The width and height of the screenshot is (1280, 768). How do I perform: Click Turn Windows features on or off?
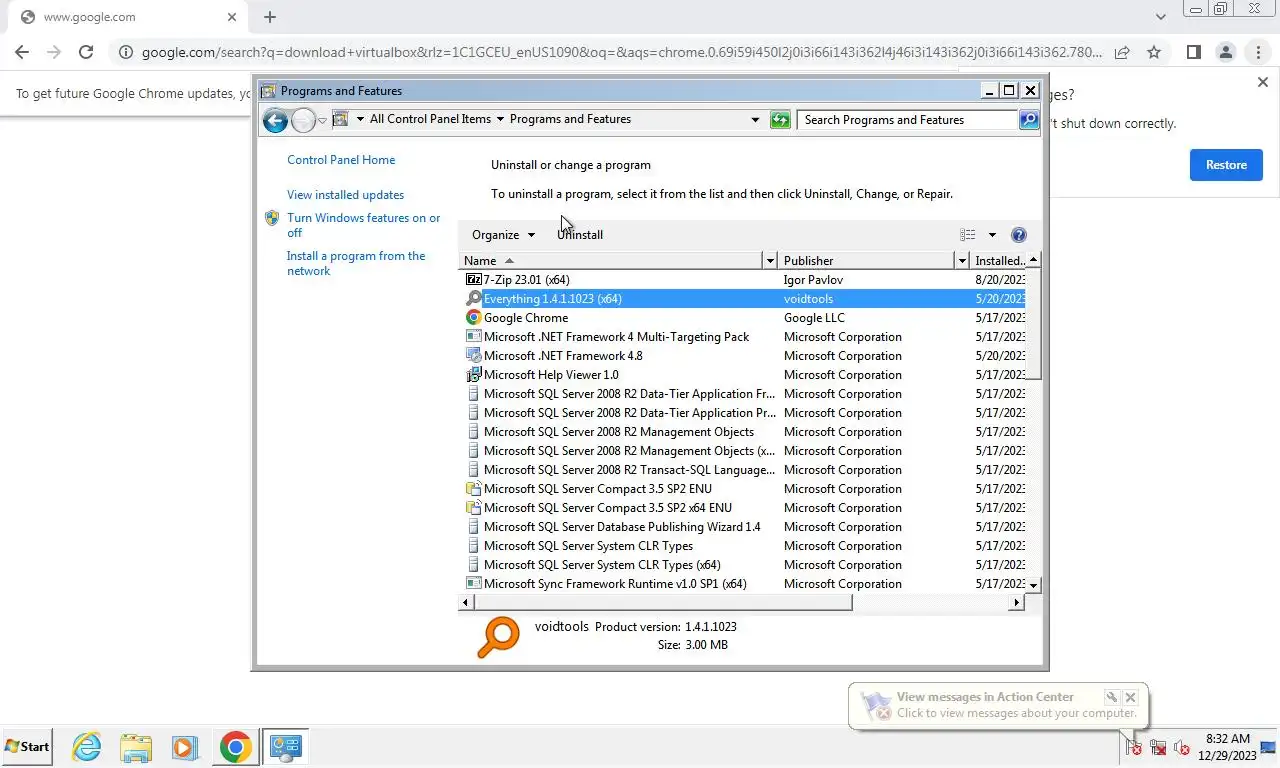(x=364, y=225)
